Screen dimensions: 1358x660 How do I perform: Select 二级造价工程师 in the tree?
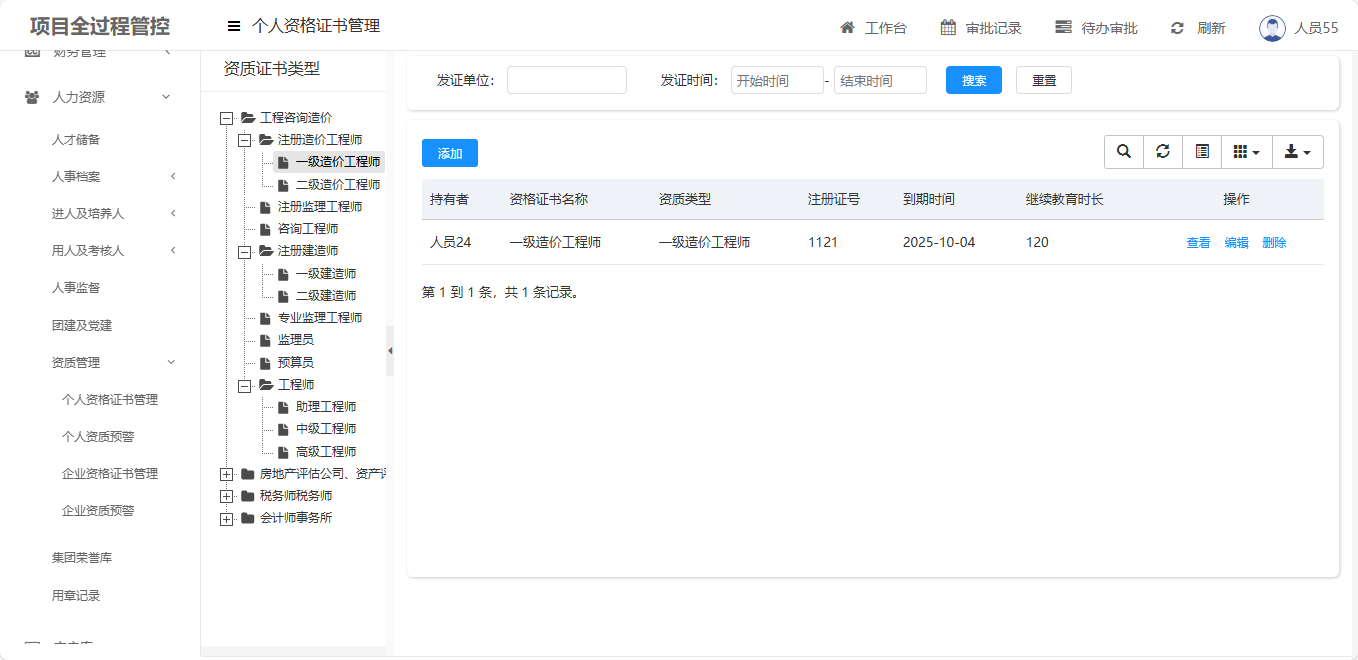coord(337,185)
